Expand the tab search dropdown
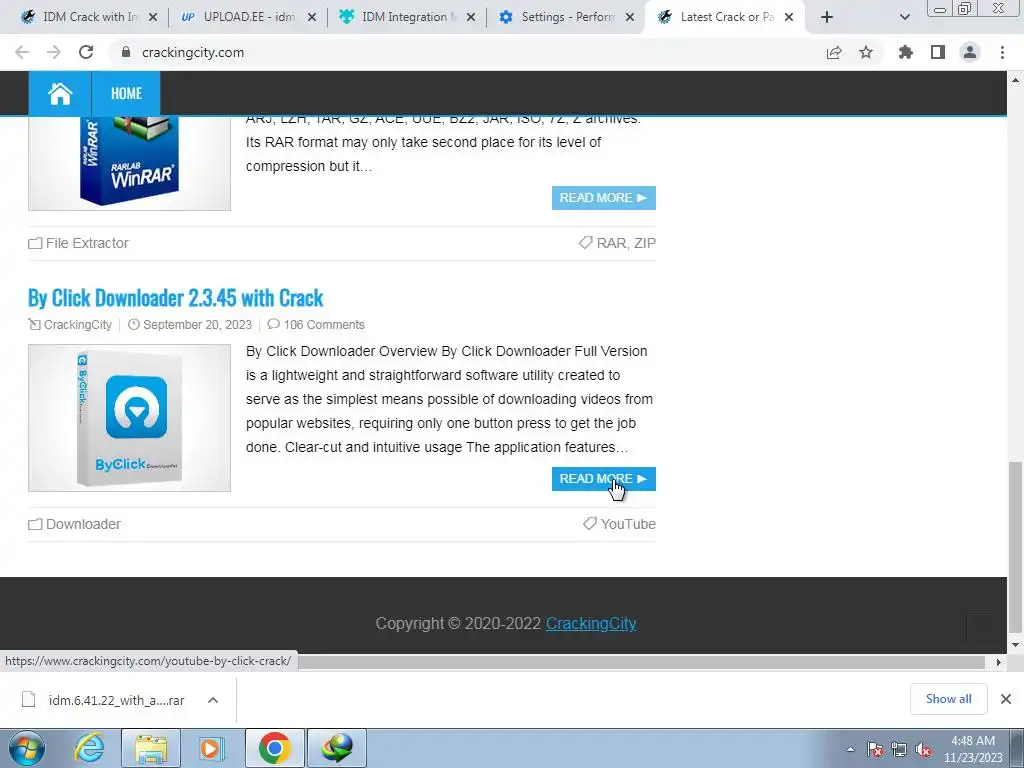The width and height of the screenshot is (1024, 768). (x=904, y=18)
